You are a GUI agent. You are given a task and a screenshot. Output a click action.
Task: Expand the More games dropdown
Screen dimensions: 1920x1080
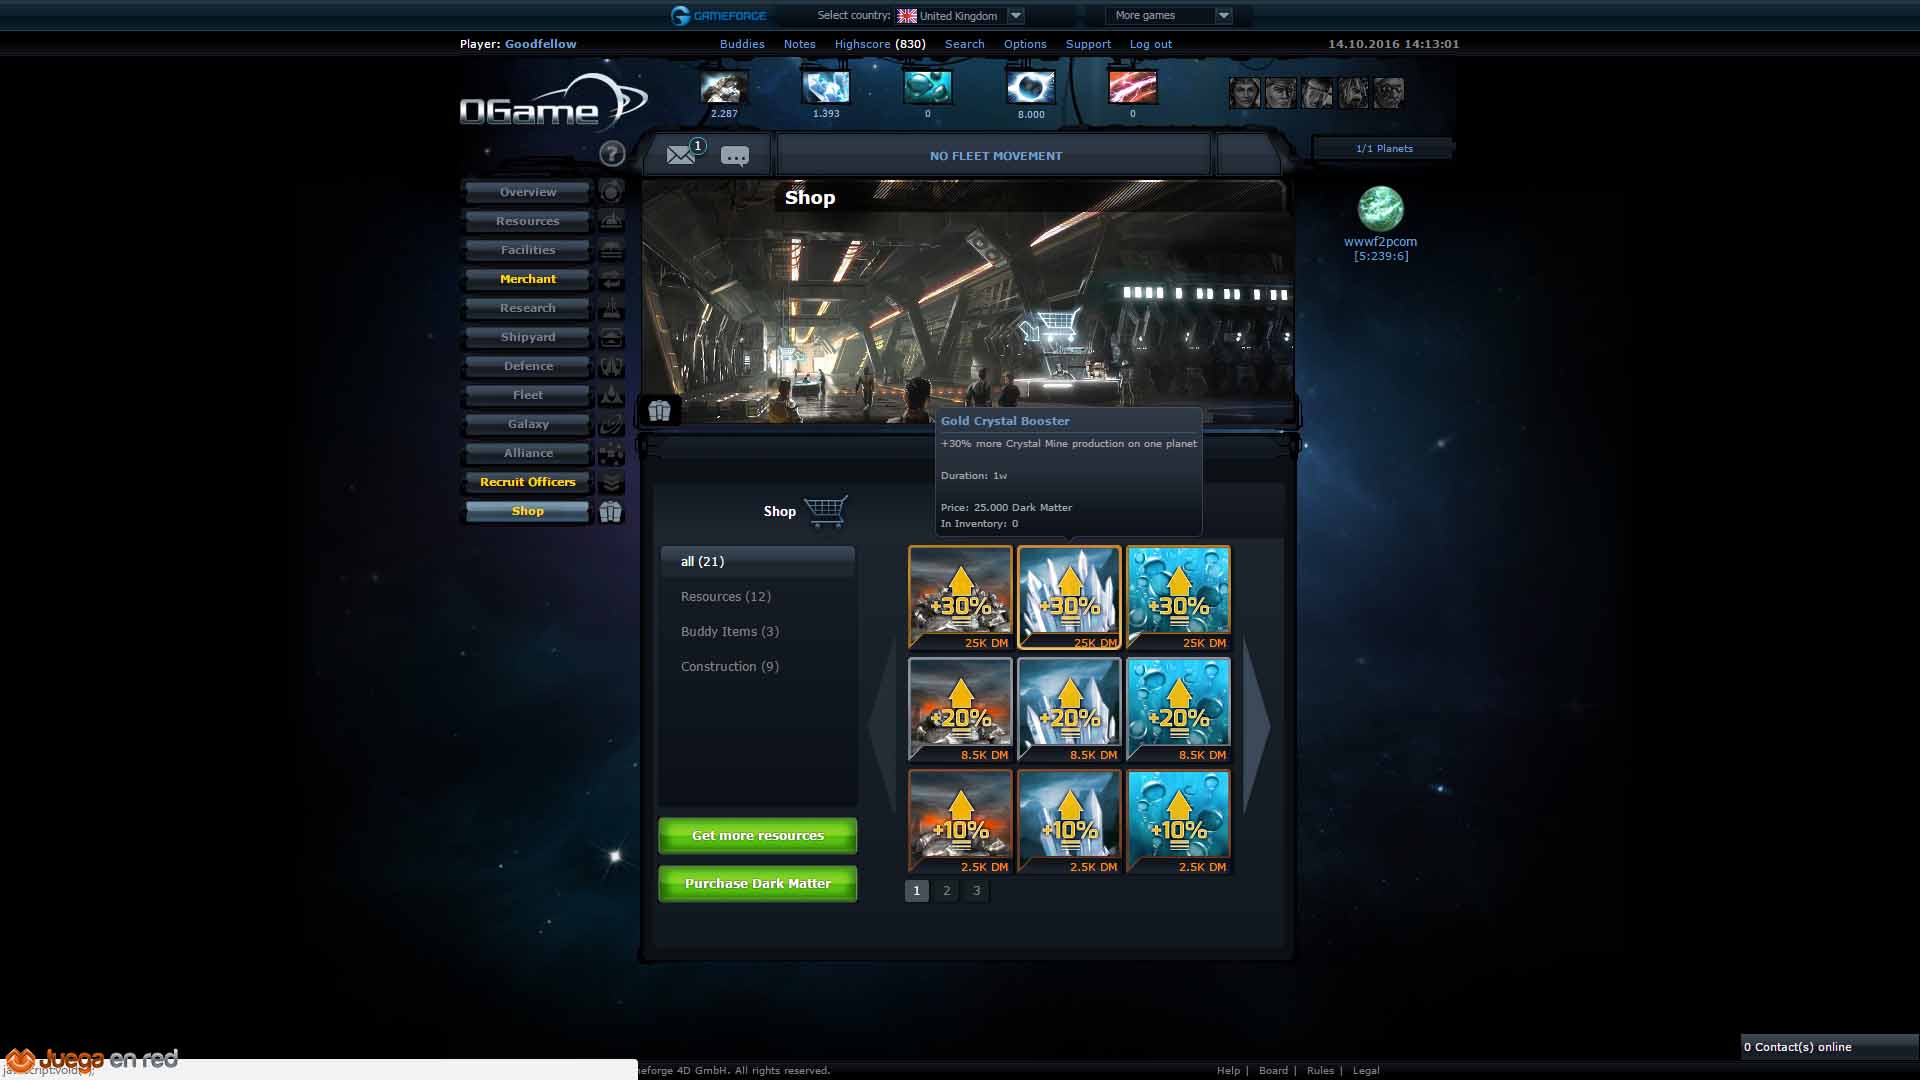(x=1222, y=15)
